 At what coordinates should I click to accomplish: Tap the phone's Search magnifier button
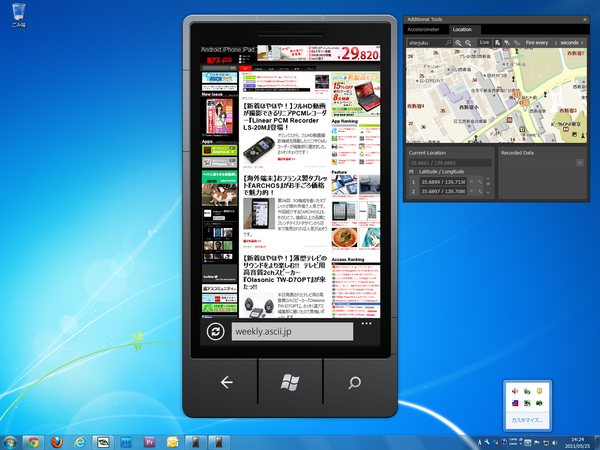point(354,382)
